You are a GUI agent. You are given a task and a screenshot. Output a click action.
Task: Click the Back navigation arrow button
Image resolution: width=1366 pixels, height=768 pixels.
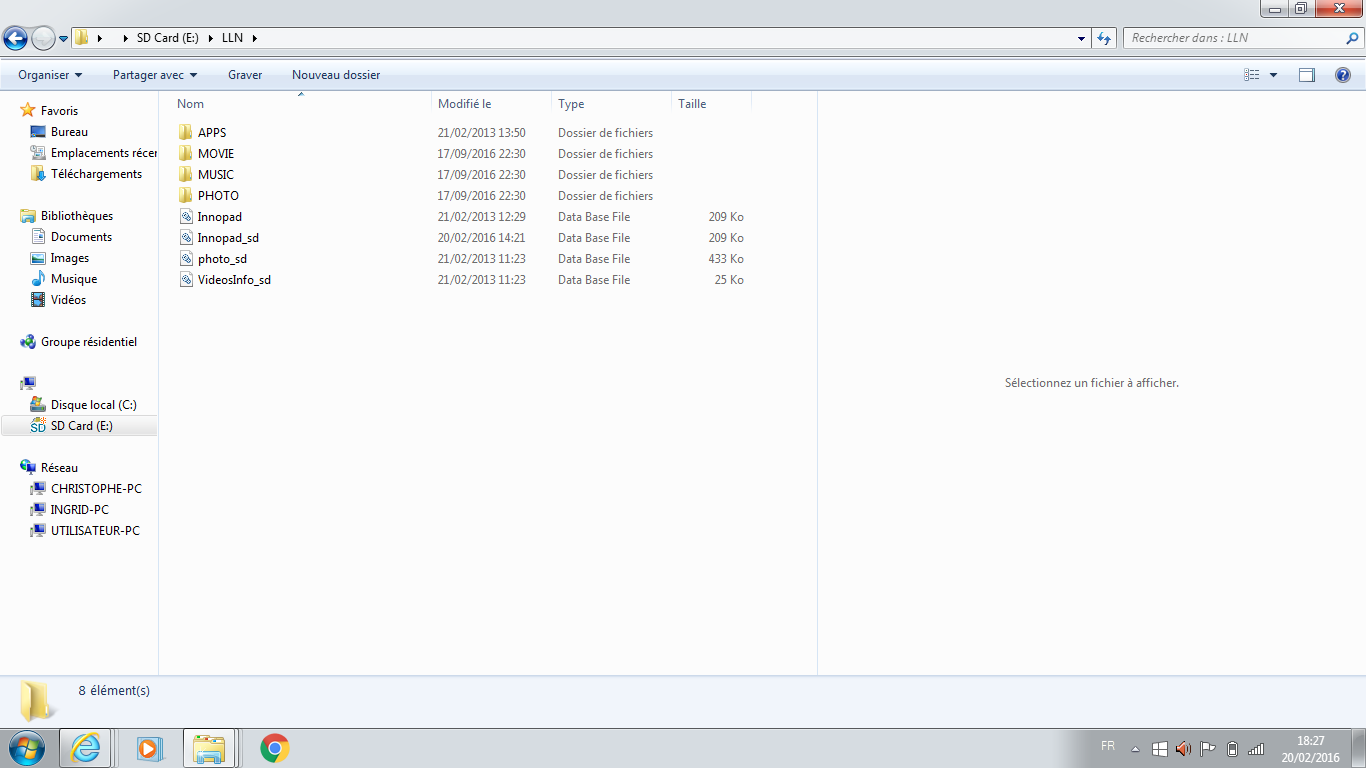(x=15, y=39)
